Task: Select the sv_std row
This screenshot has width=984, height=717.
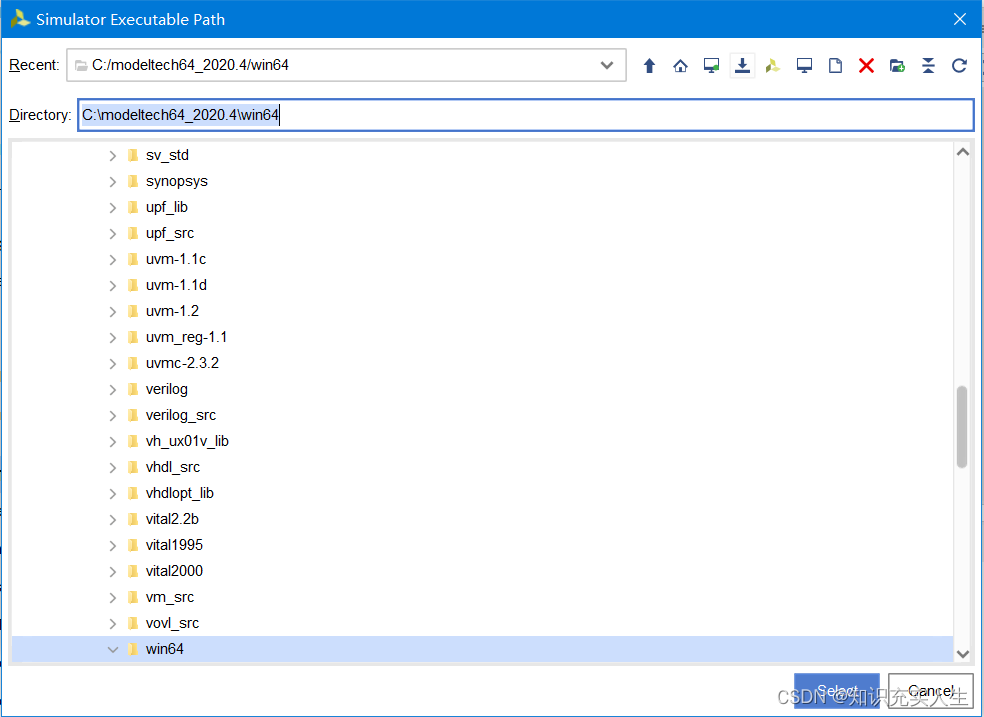Action: pos(482,155)
